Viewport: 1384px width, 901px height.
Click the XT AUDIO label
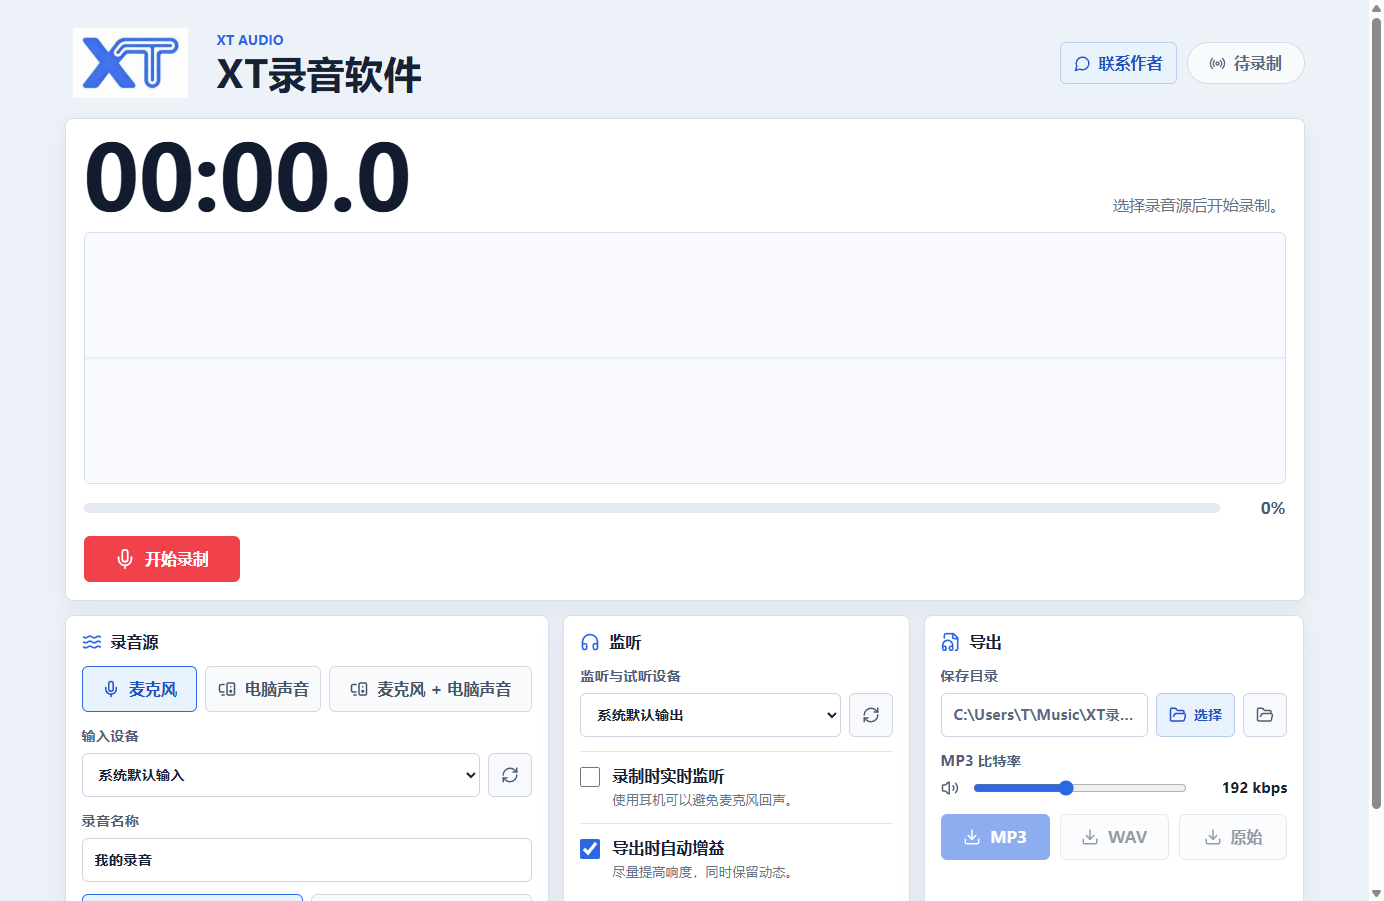pos(250,40)
